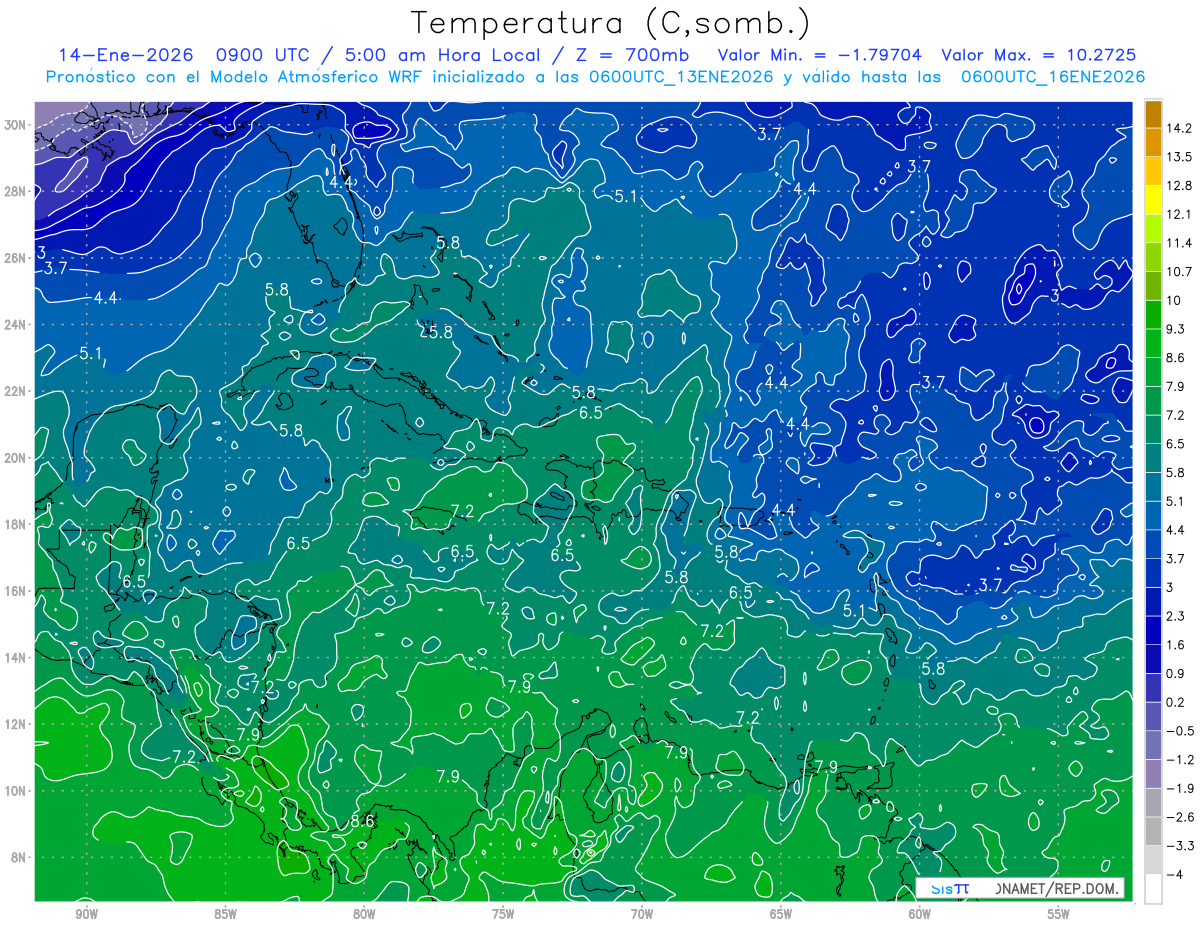Click the 12.1 value on the color scale
The width and height of the screenshot is (1200, 927).
(1180, 215)
